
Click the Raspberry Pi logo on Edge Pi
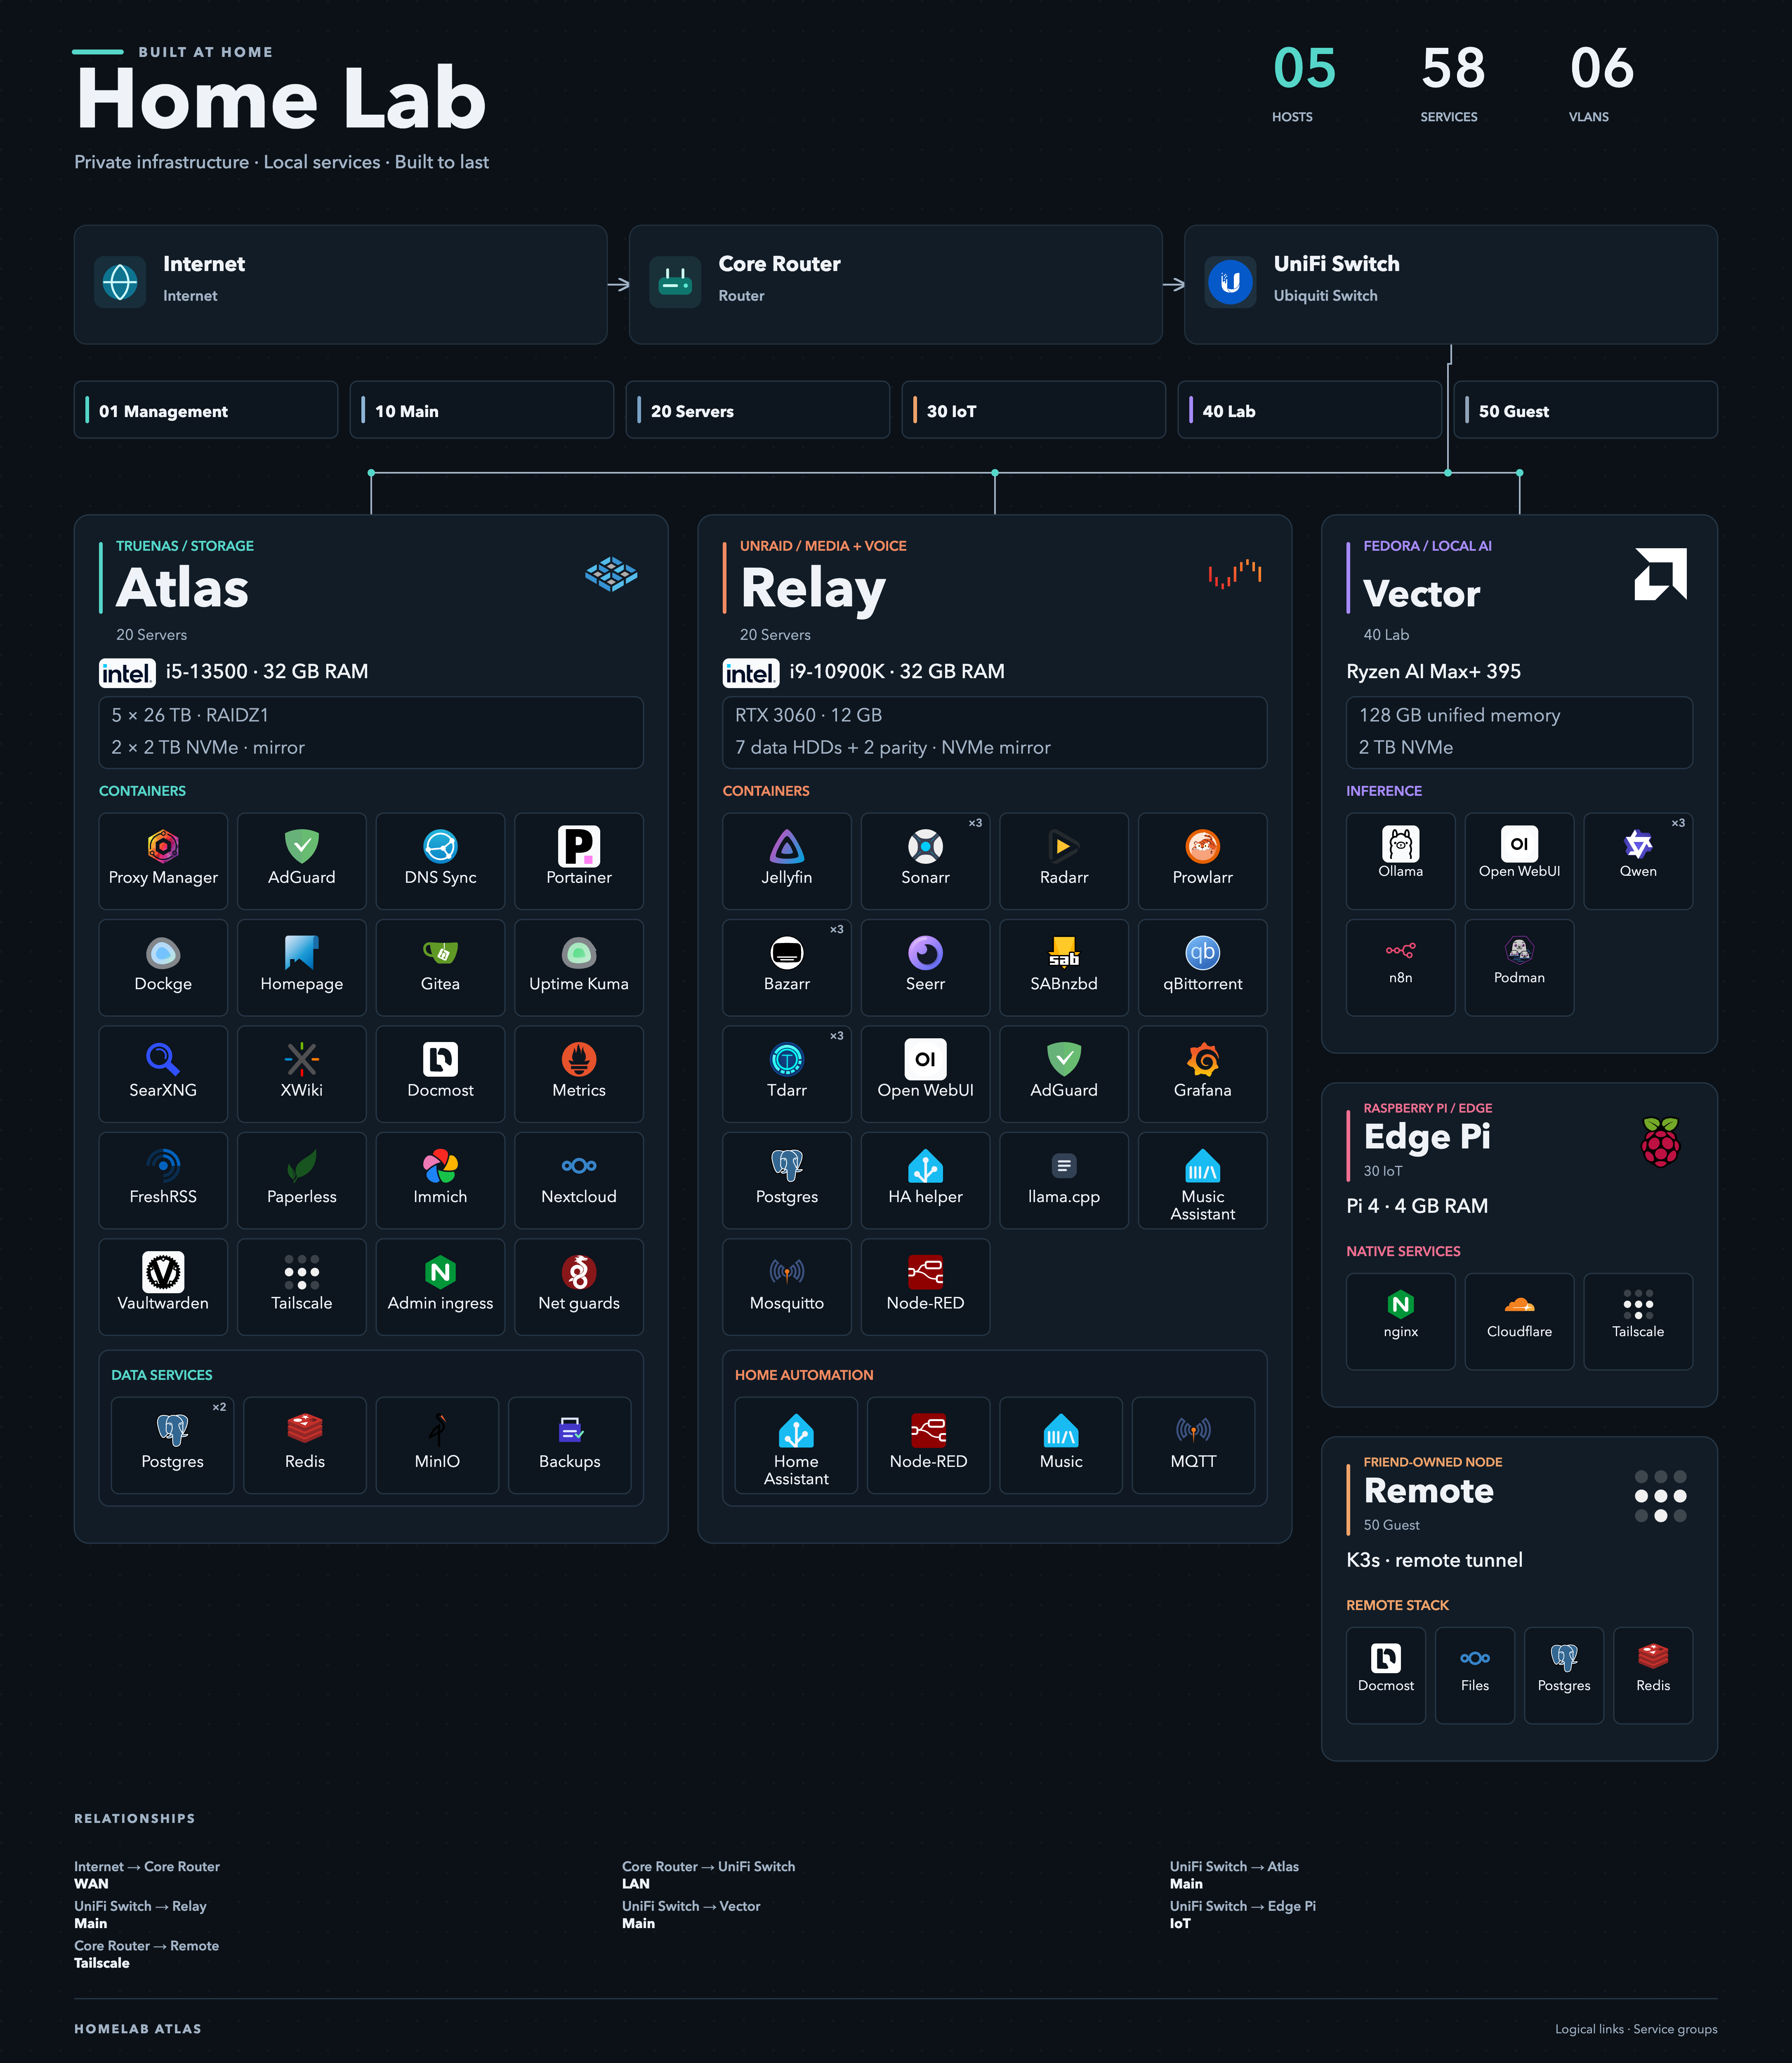(1660, 1142)
